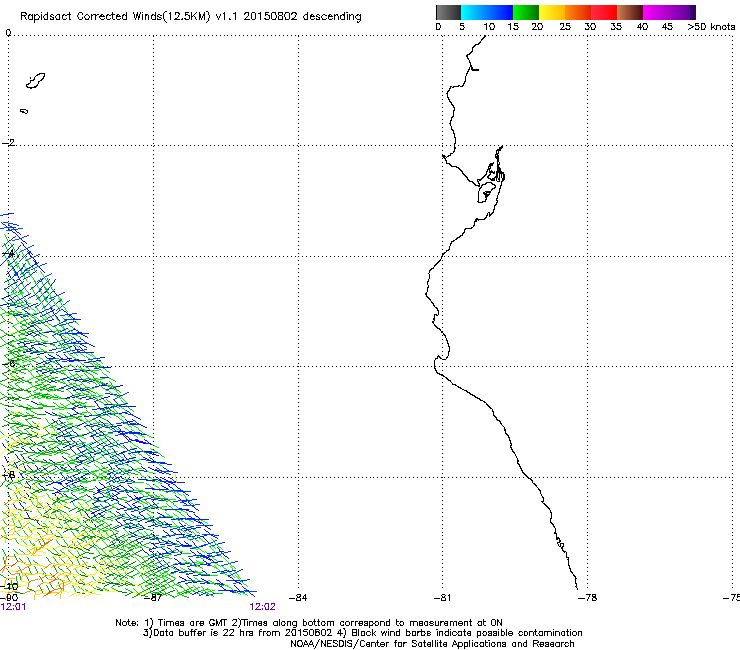Click the cyan 5-10 knots legend swatch

[473, 12]
